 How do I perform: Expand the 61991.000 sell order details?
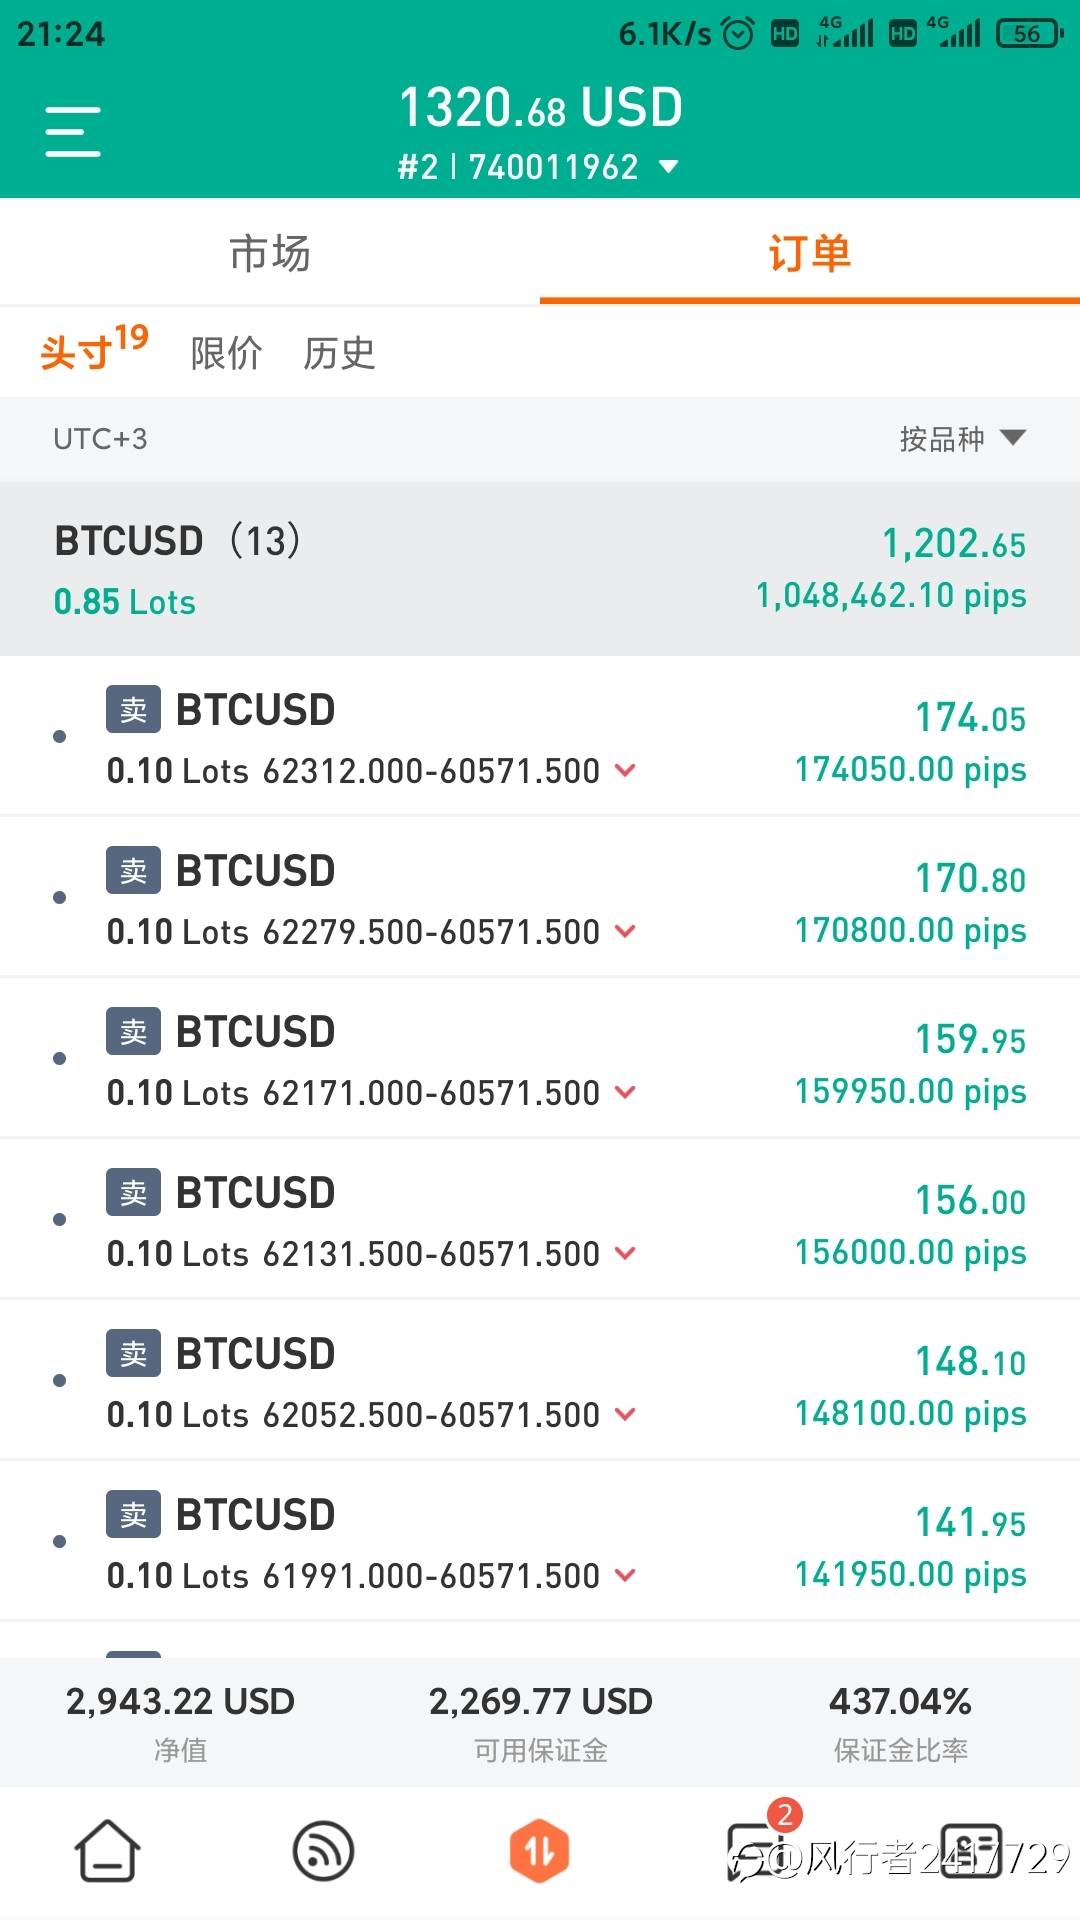[626, 1575]
